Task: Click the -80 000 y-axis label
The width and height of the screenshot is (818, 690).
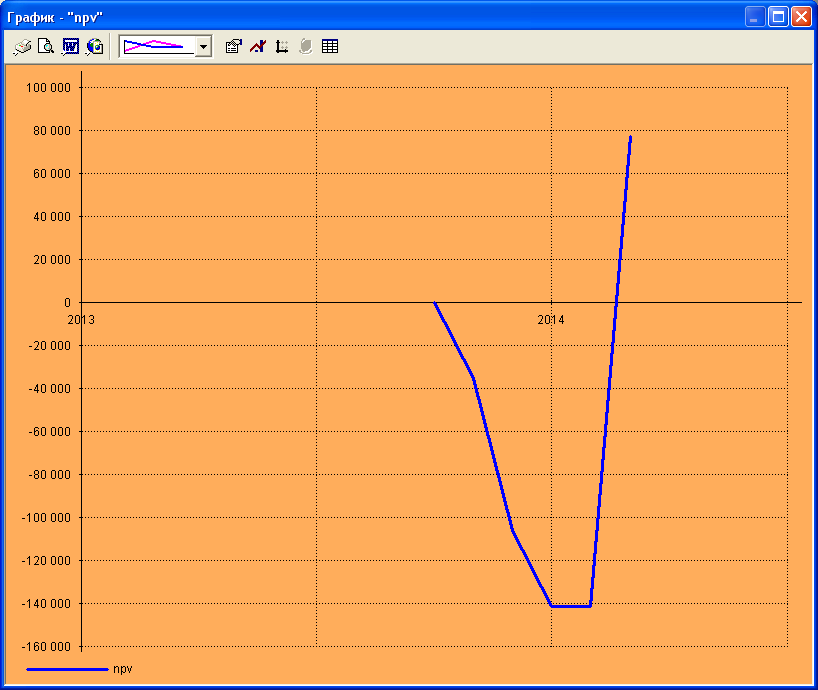Action: pos(49,475)
